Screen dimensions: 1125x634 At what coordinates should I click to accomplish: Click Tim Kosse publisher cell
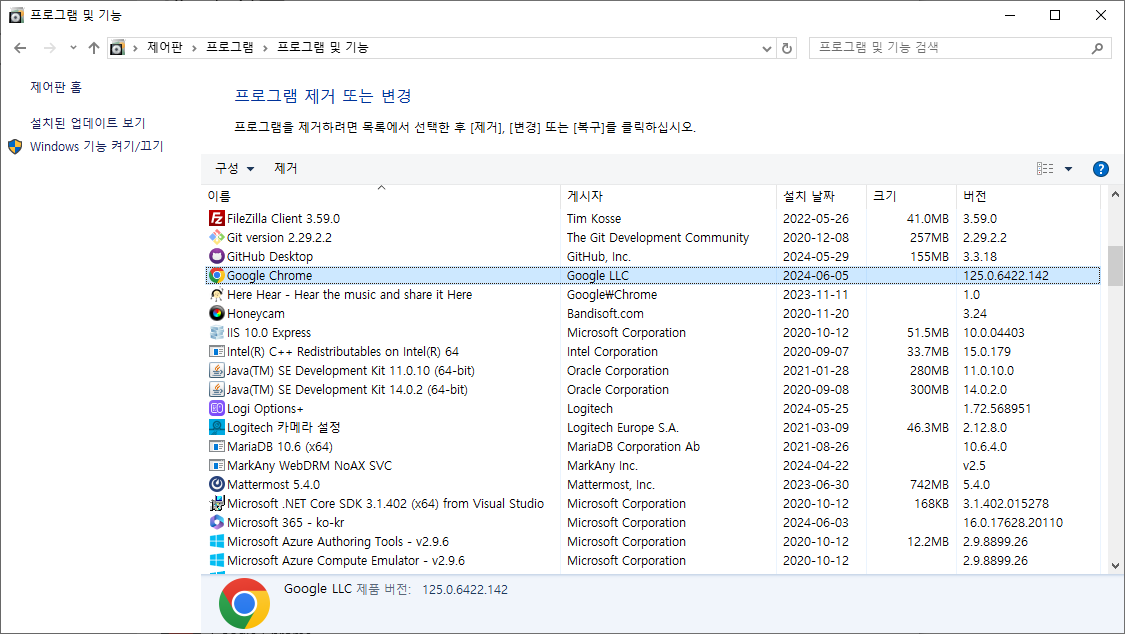click(x=594, y=219)
